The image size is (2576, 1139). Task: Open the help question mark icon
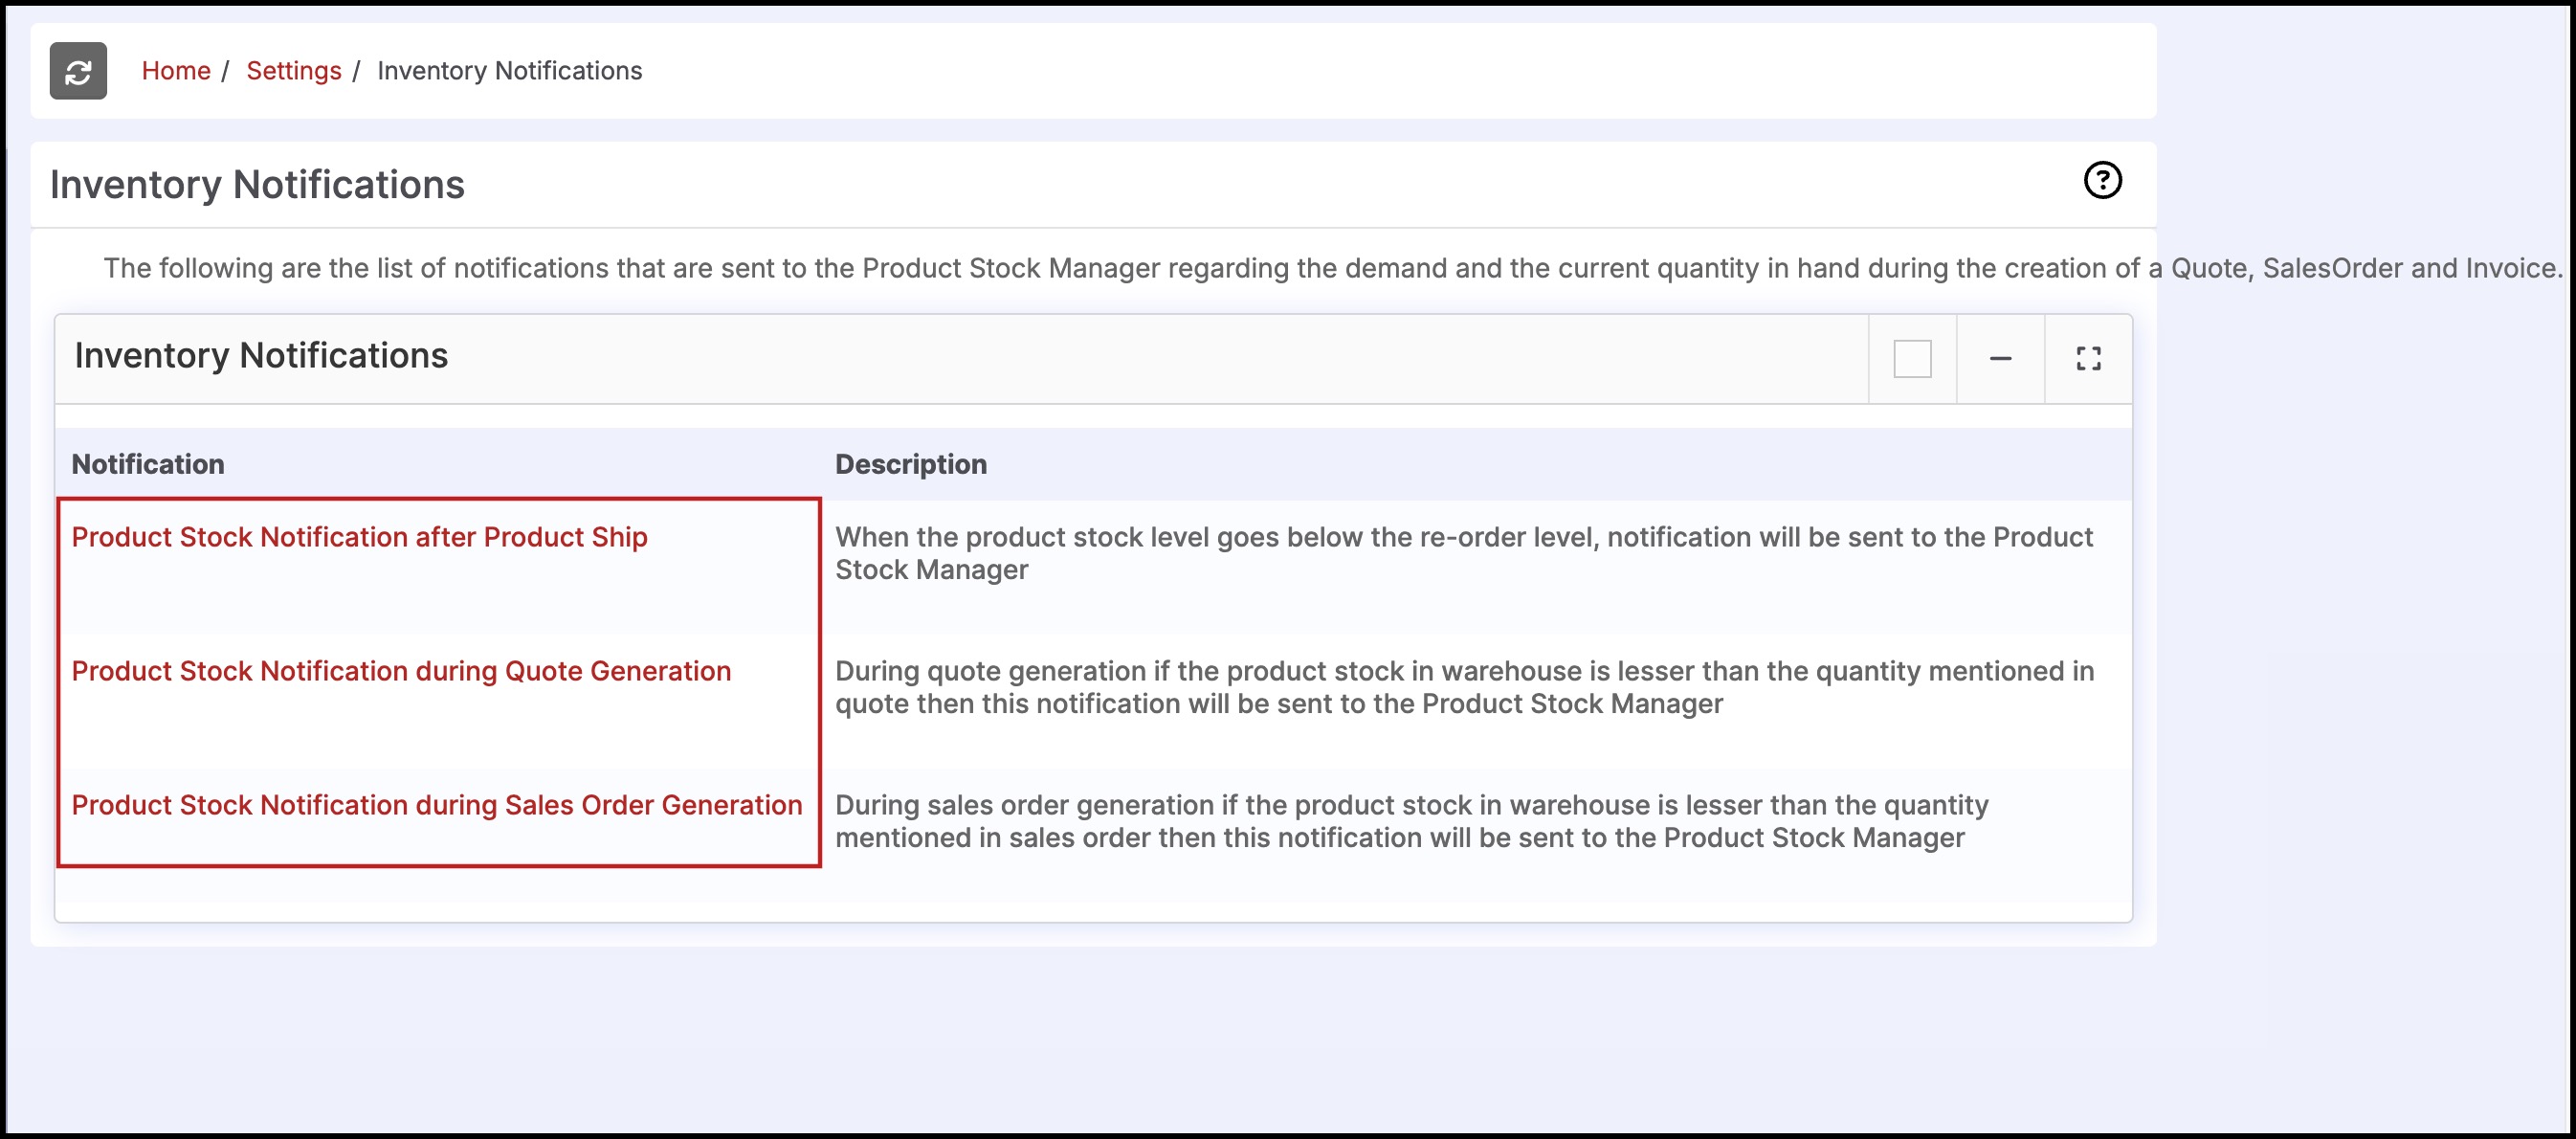point(2102,181)
